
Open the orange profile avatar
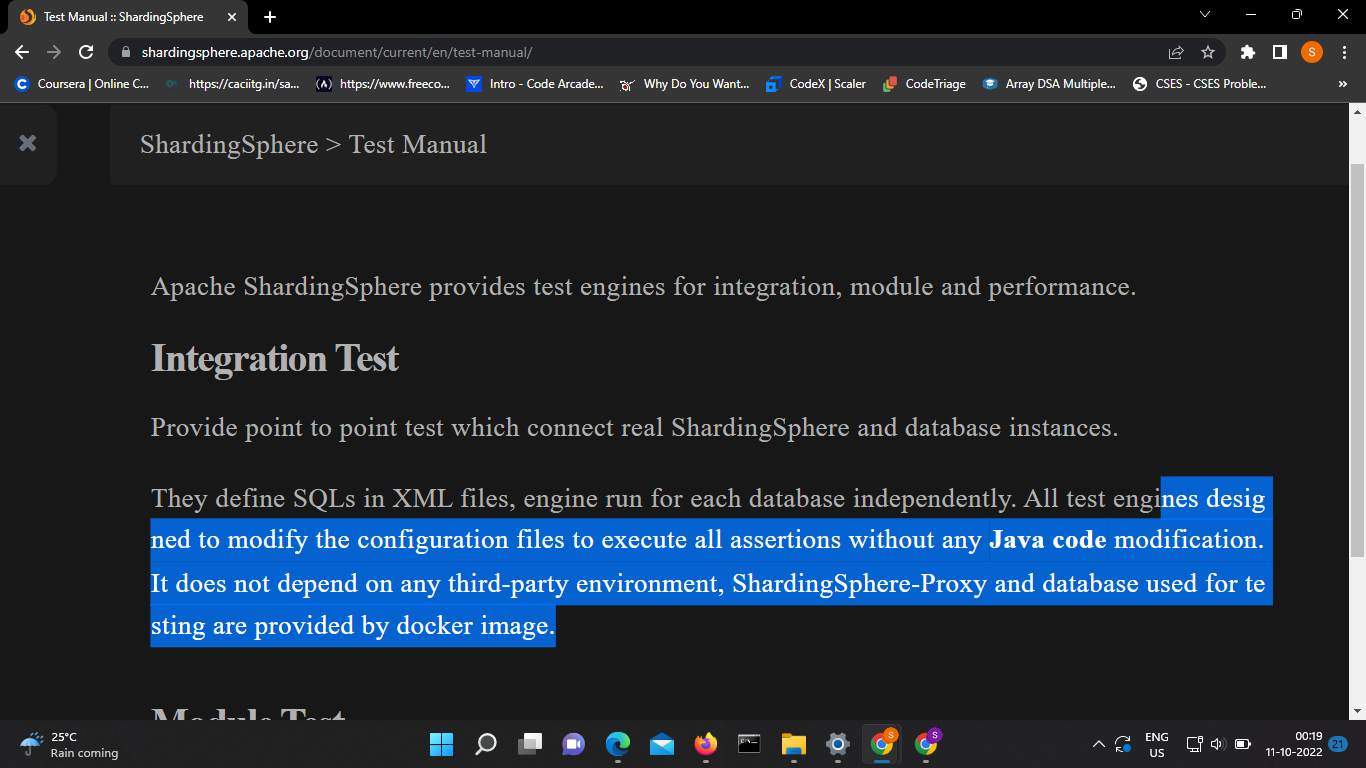click(x=1311, y=52)
